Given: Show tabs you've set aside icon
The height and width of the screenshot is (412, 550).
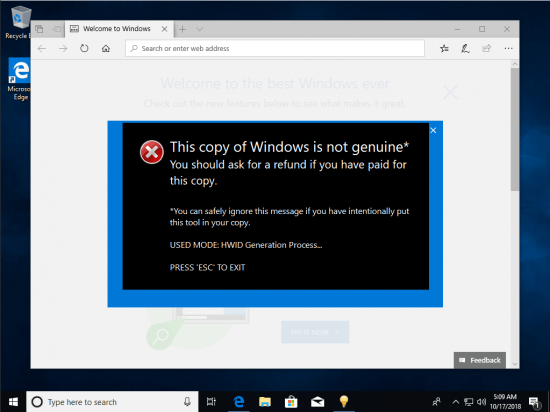Looking at the screenshot, I should 39,29.
